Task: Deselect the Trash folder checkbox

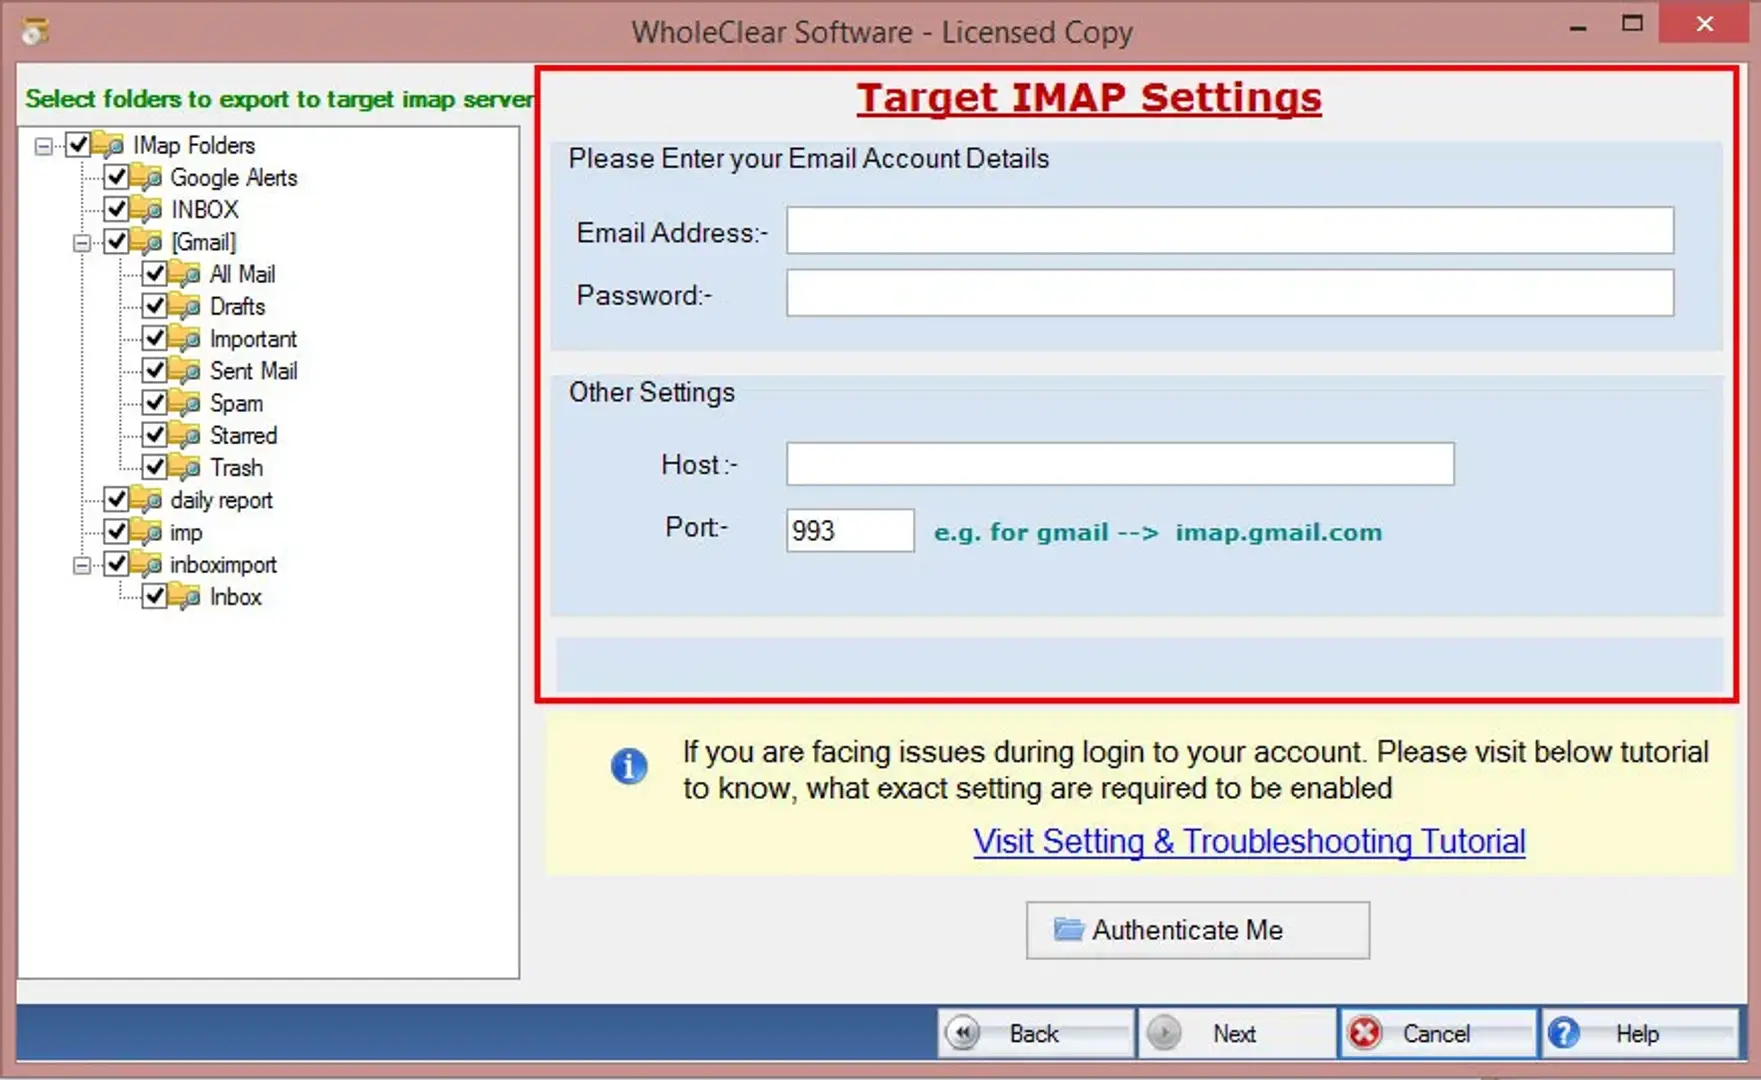Action: [154, 467]
